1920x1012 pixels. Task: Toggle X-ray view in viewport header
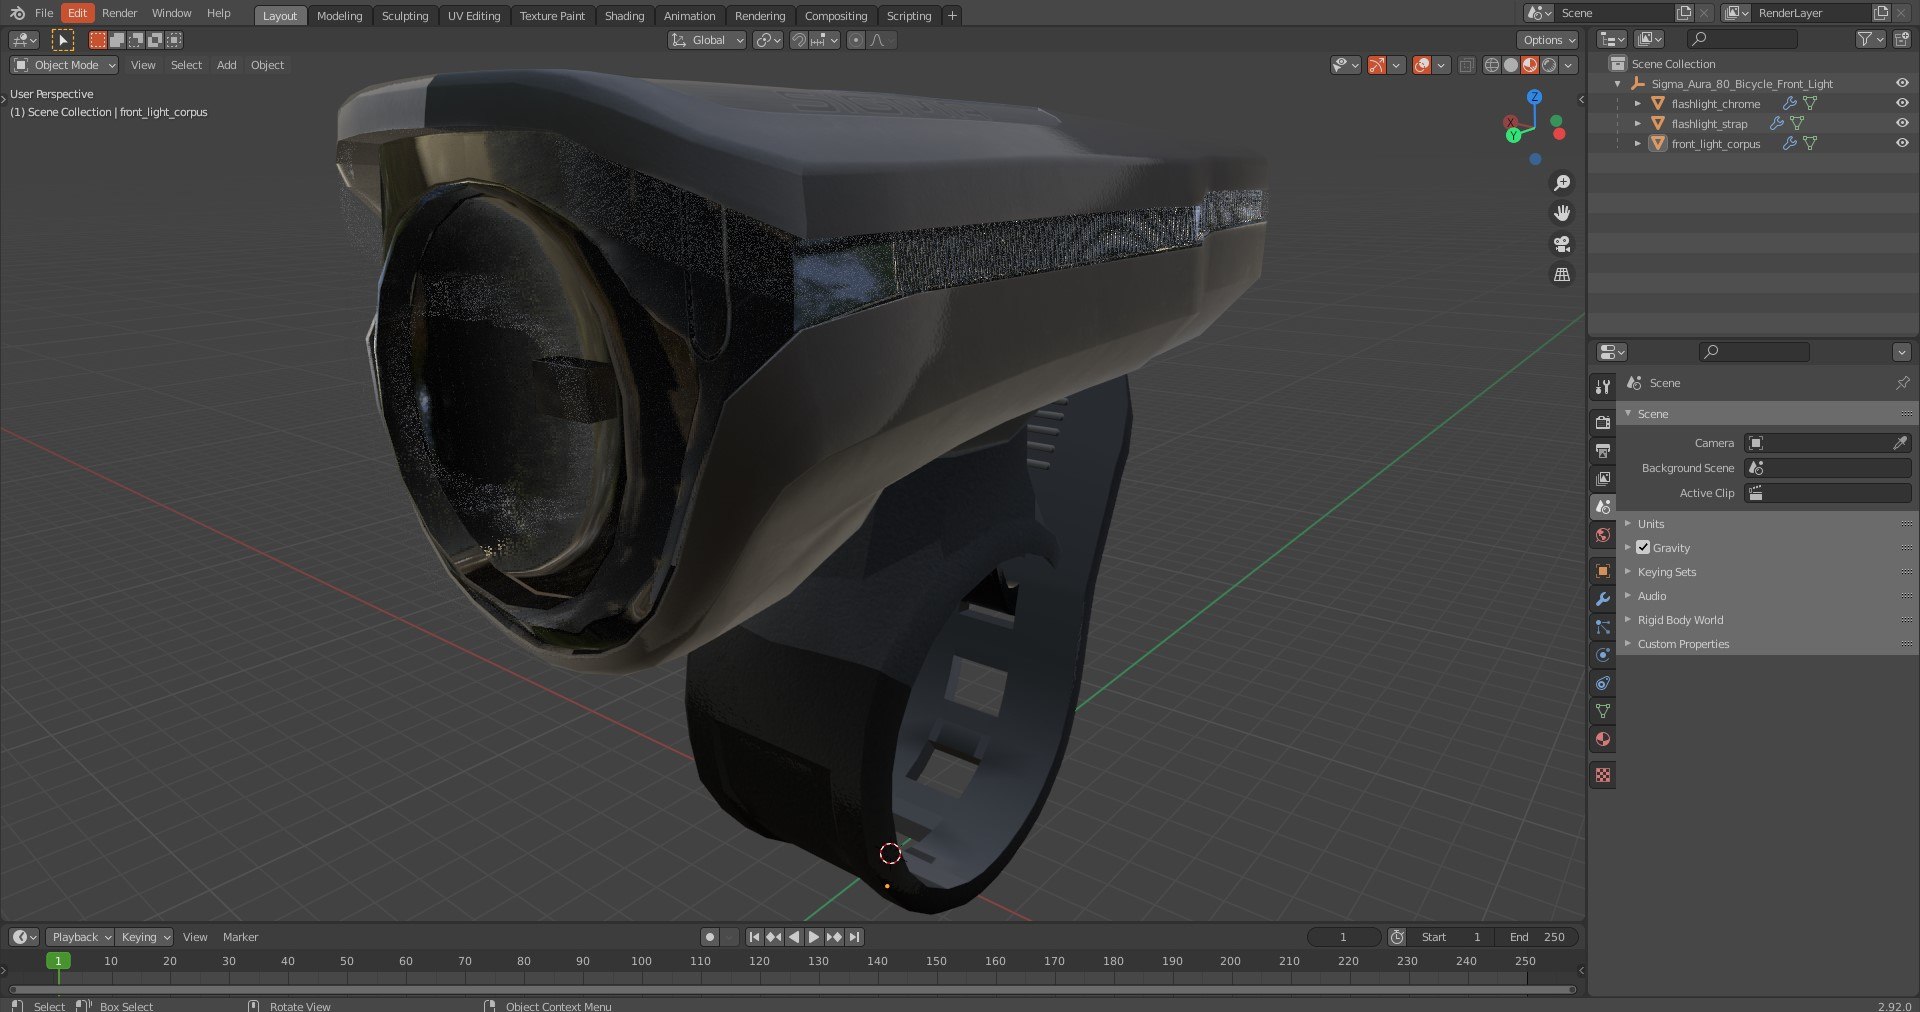[1466, 65]
